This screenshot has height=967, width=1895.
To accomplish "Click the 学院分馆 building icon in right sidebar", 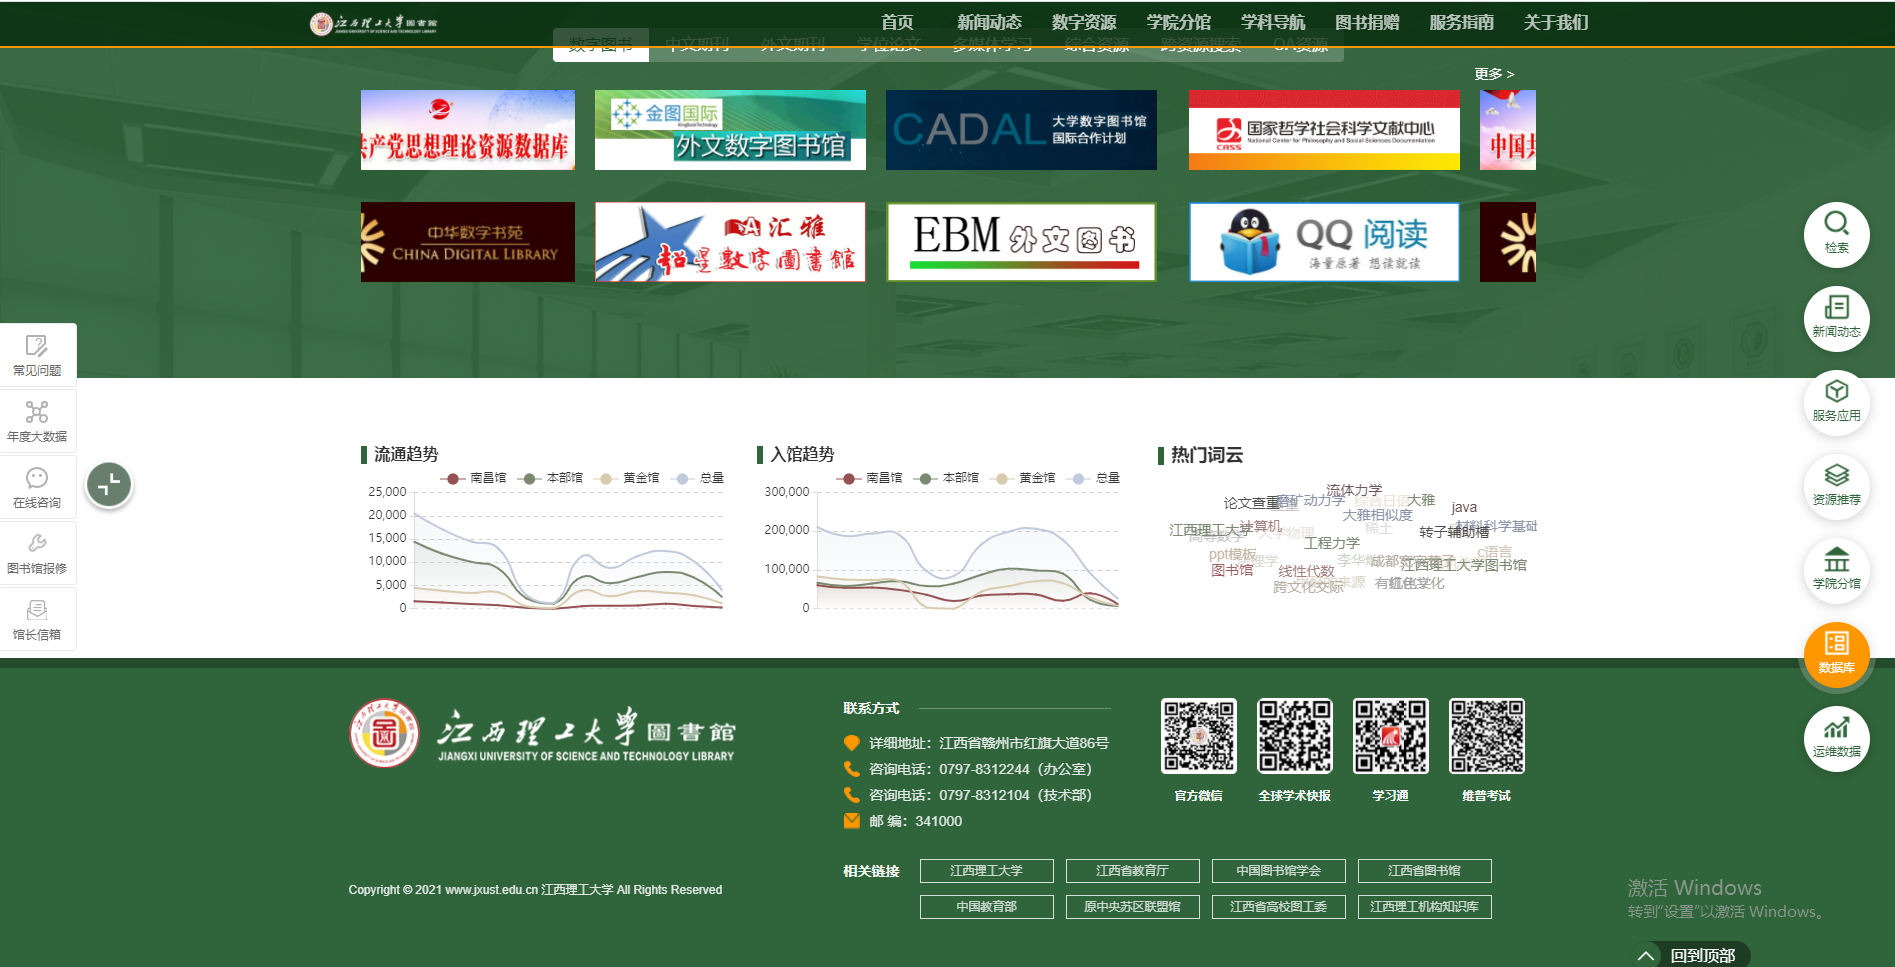I will (x=1836, y=571).
